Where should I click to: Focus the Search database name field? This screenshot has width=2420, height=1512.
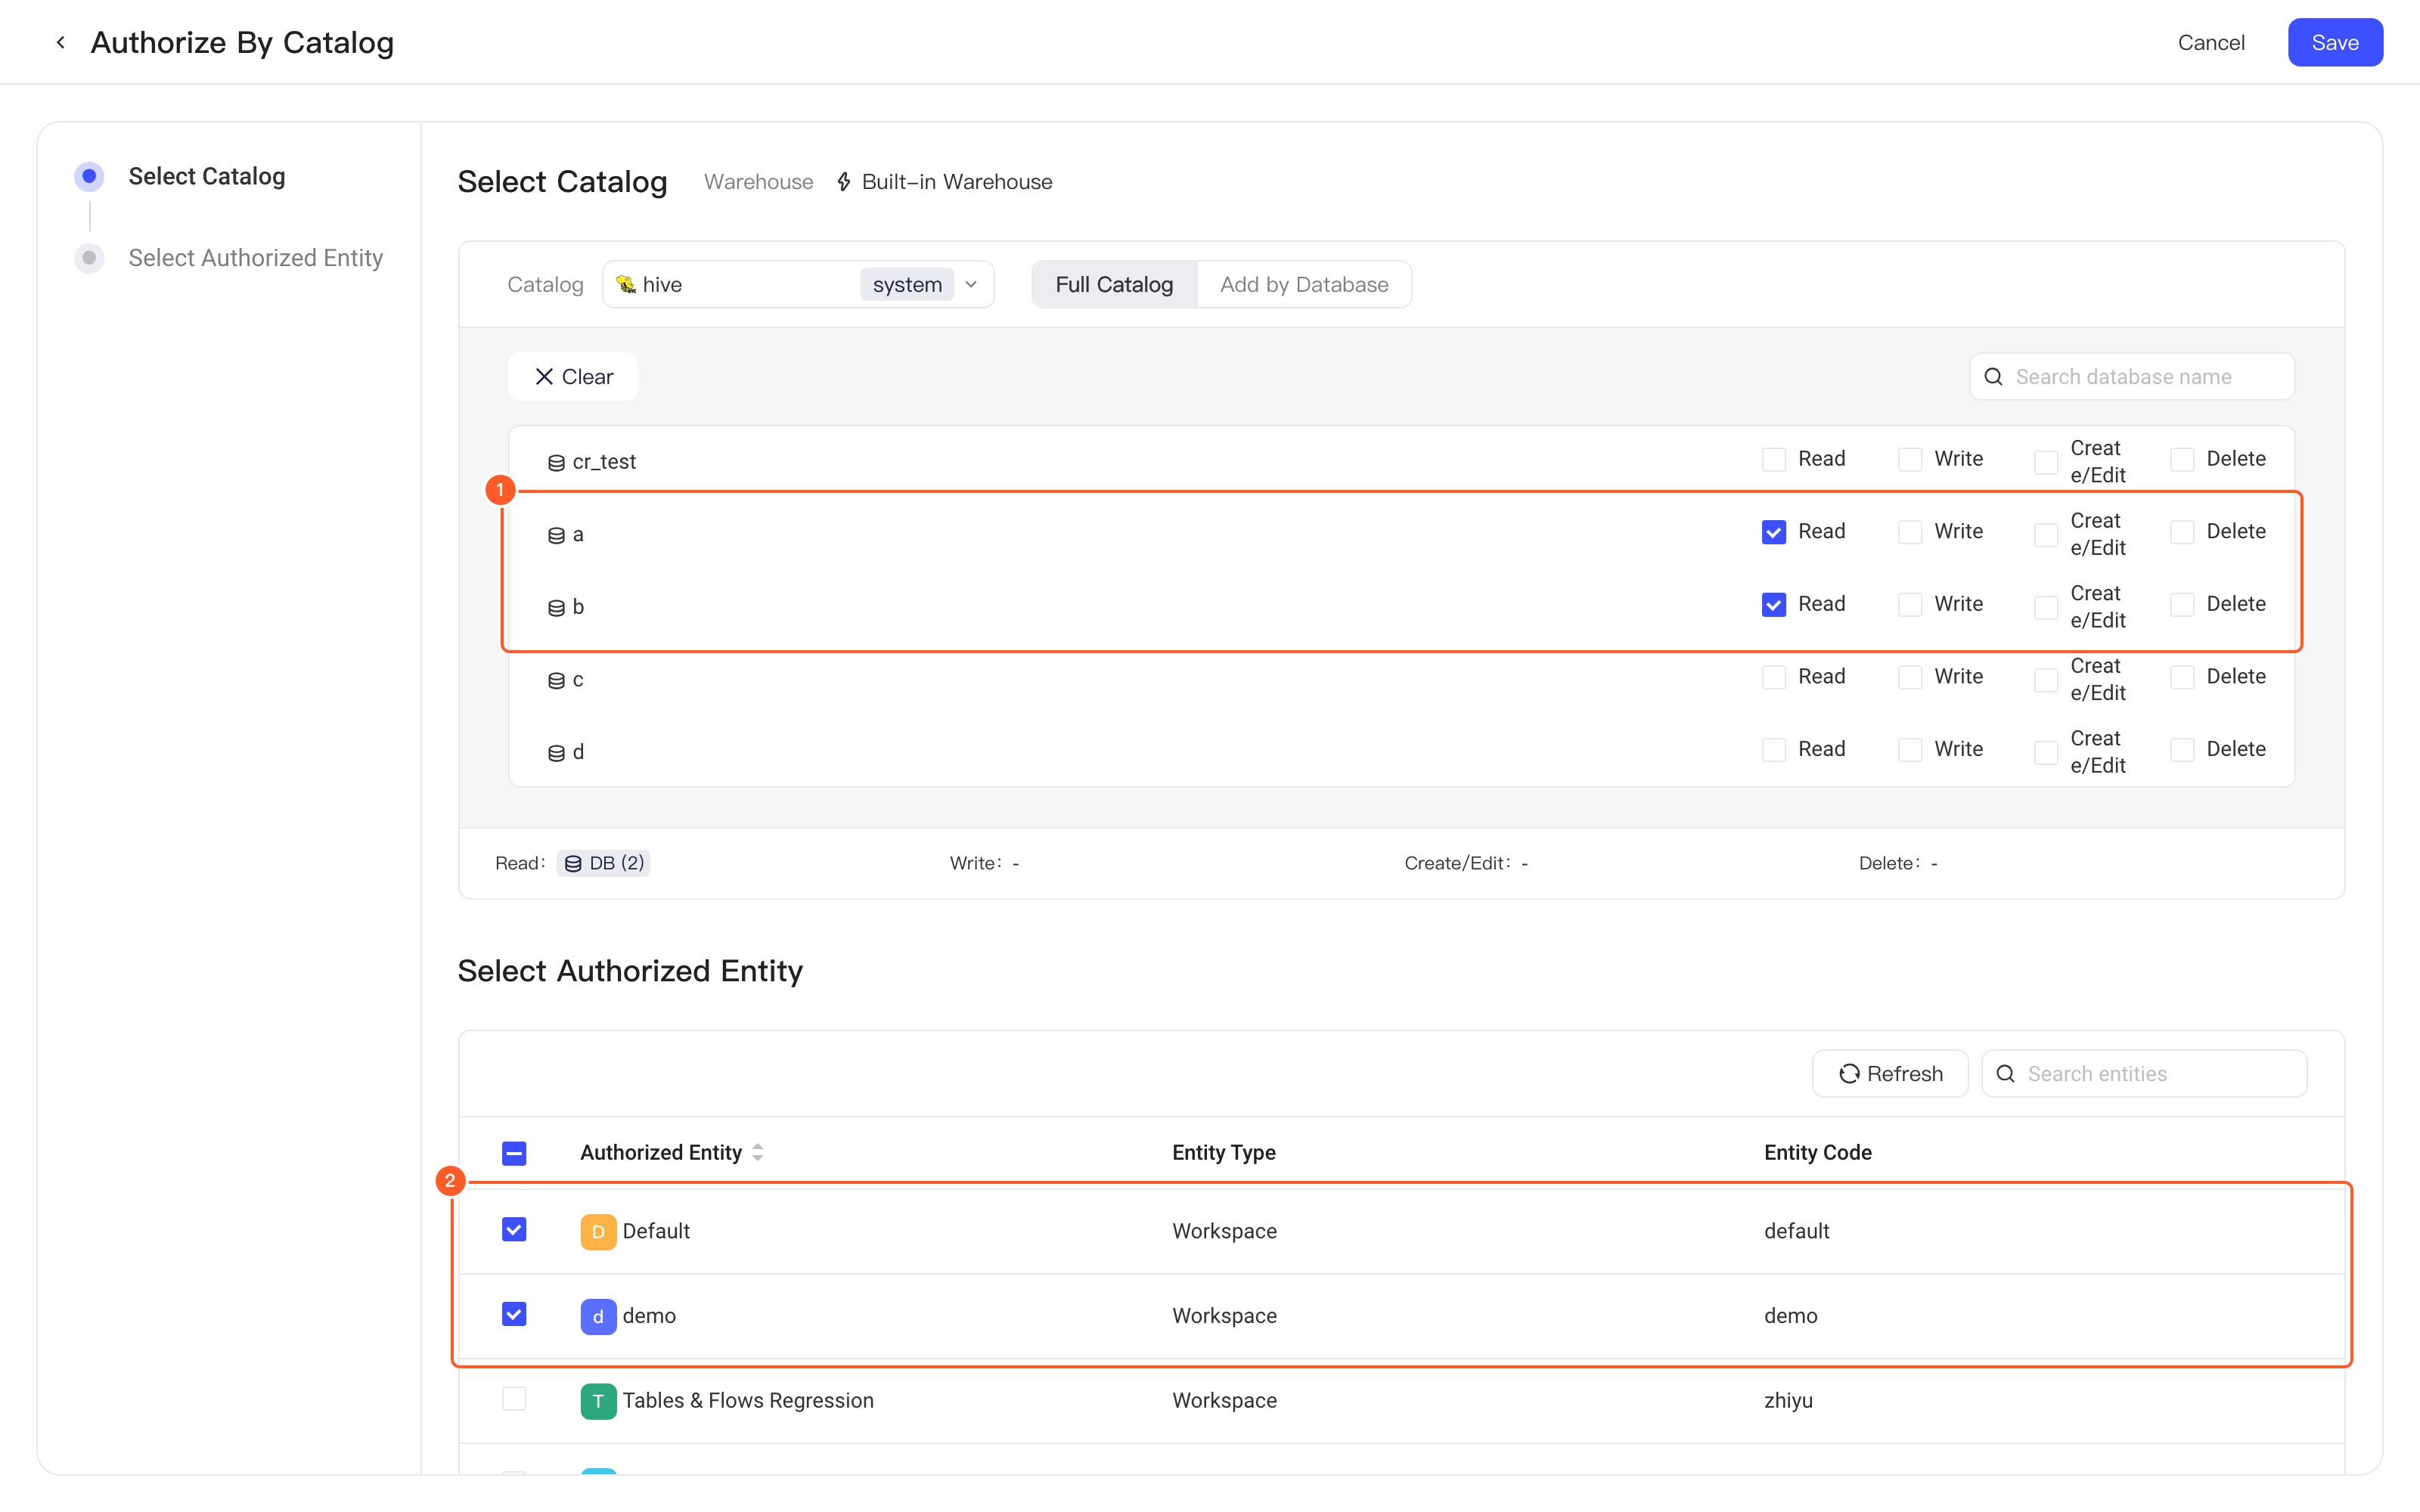[2132, 377]
